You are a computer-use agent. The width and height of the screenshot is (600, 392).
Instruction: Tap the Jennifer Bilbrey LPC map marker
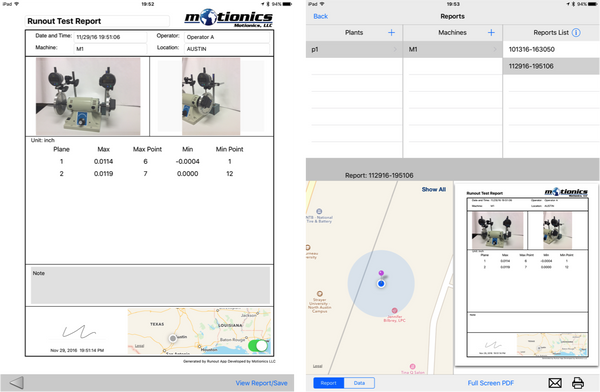coord(394,310)
